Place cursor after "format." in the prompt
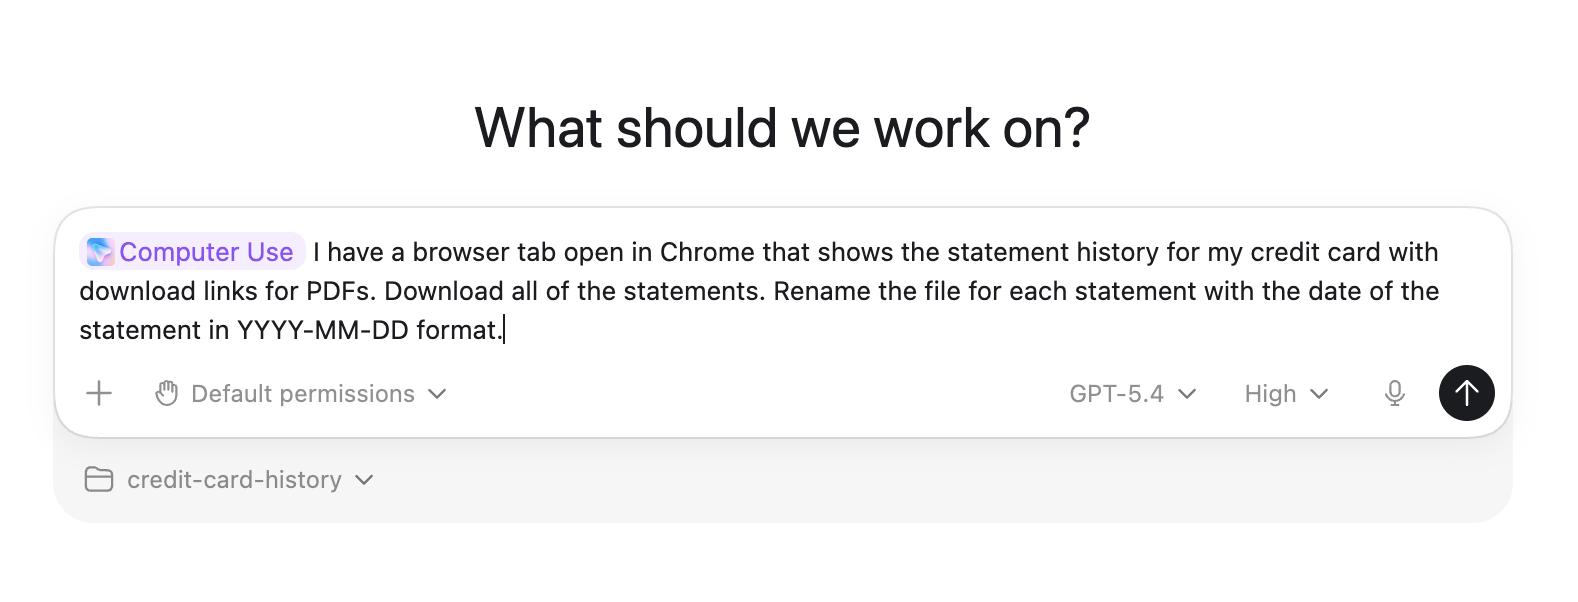Image resolution: width=1578 pixels, height=602 pixels. click(503, 330)
